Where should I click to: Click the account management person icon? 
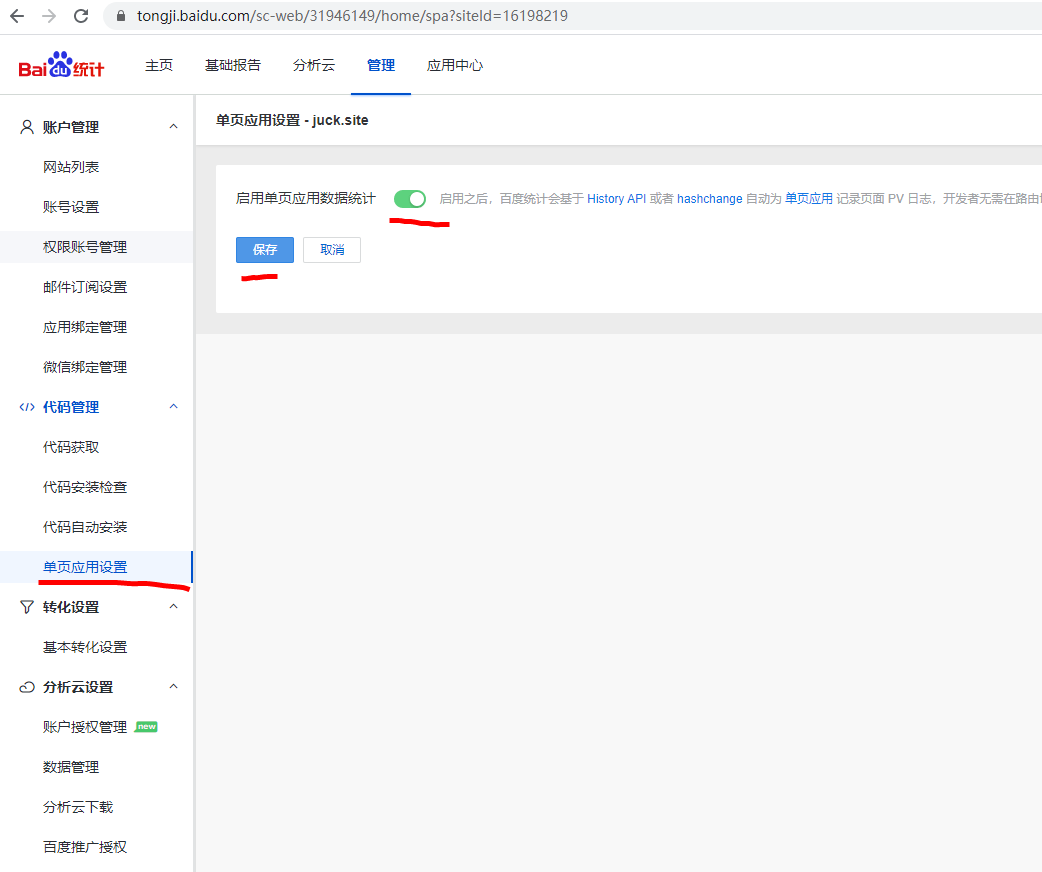(x=27, y=127)
